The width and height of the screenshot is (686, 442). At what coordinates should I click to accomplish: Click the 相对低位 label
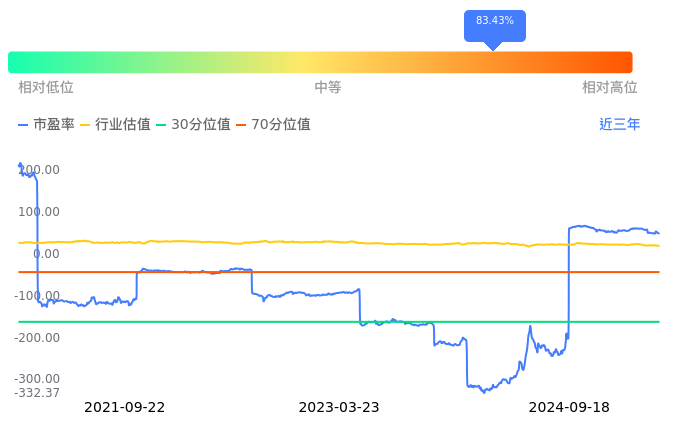click(46, 88)
